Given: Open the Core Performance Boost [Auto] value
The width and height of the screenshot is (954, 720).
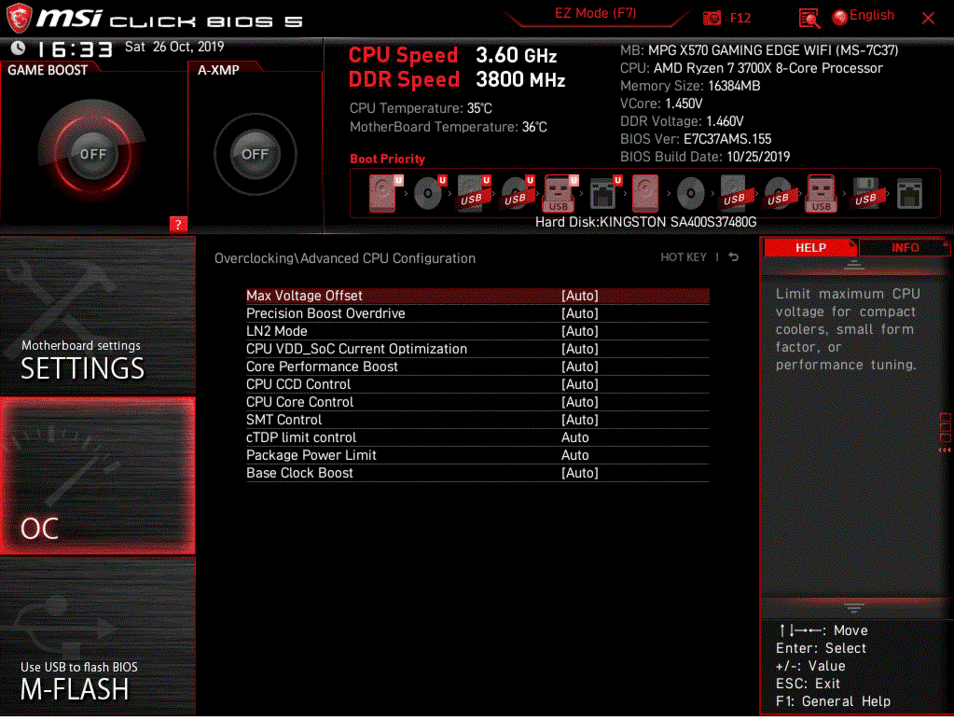Looking at the screenshot, I should (580, 366).
